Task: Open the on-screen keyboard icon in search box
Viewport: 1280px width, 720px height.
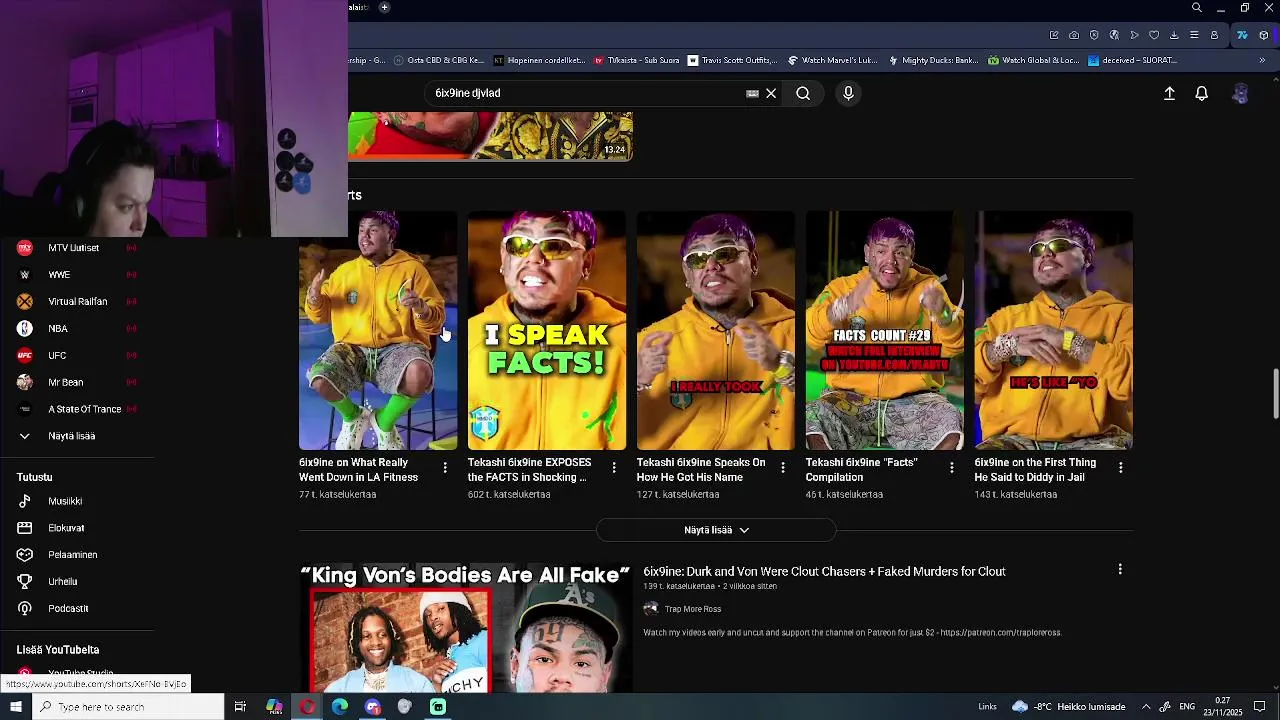Action: 752,93
